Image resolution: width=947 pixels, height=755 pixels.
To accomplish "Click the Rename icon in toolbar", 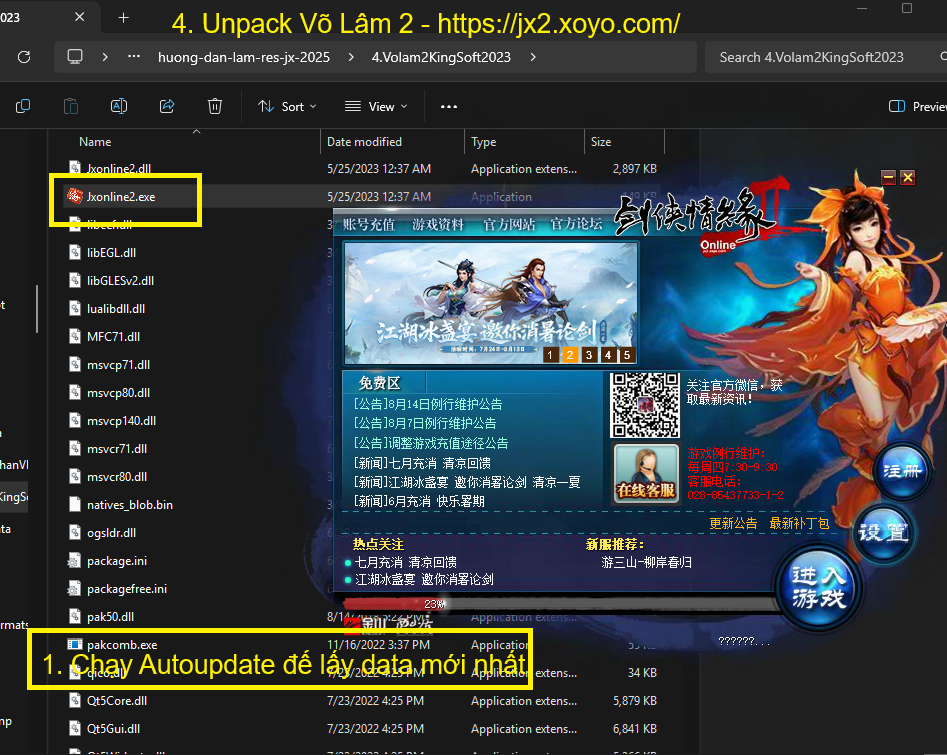I will pyautogui.click(x=119, y=106).
